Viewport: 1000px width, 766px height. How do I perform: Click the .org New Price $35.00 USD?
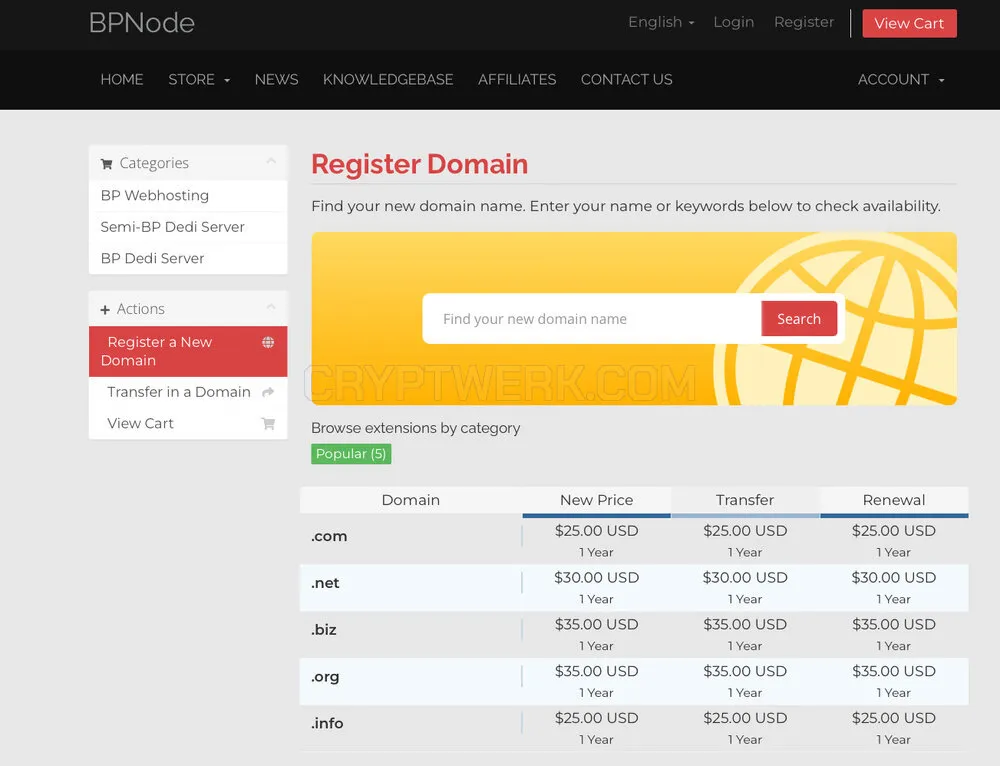[596, 671]
